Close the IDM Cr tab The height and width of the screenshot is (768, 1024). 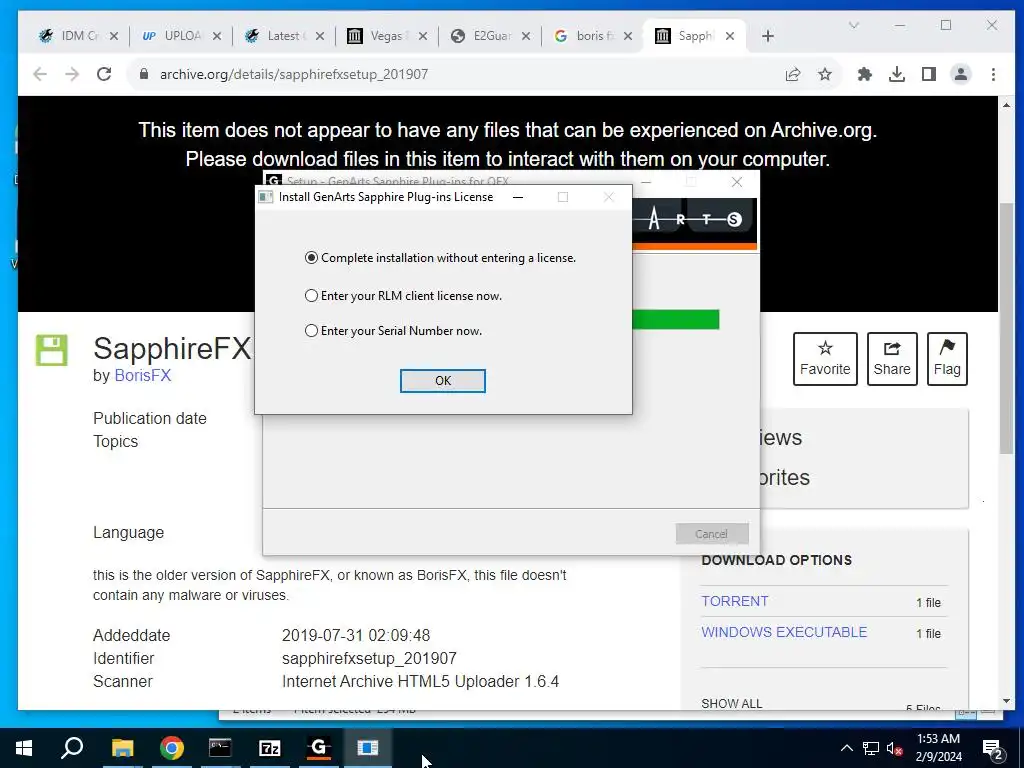pos(114,36)
